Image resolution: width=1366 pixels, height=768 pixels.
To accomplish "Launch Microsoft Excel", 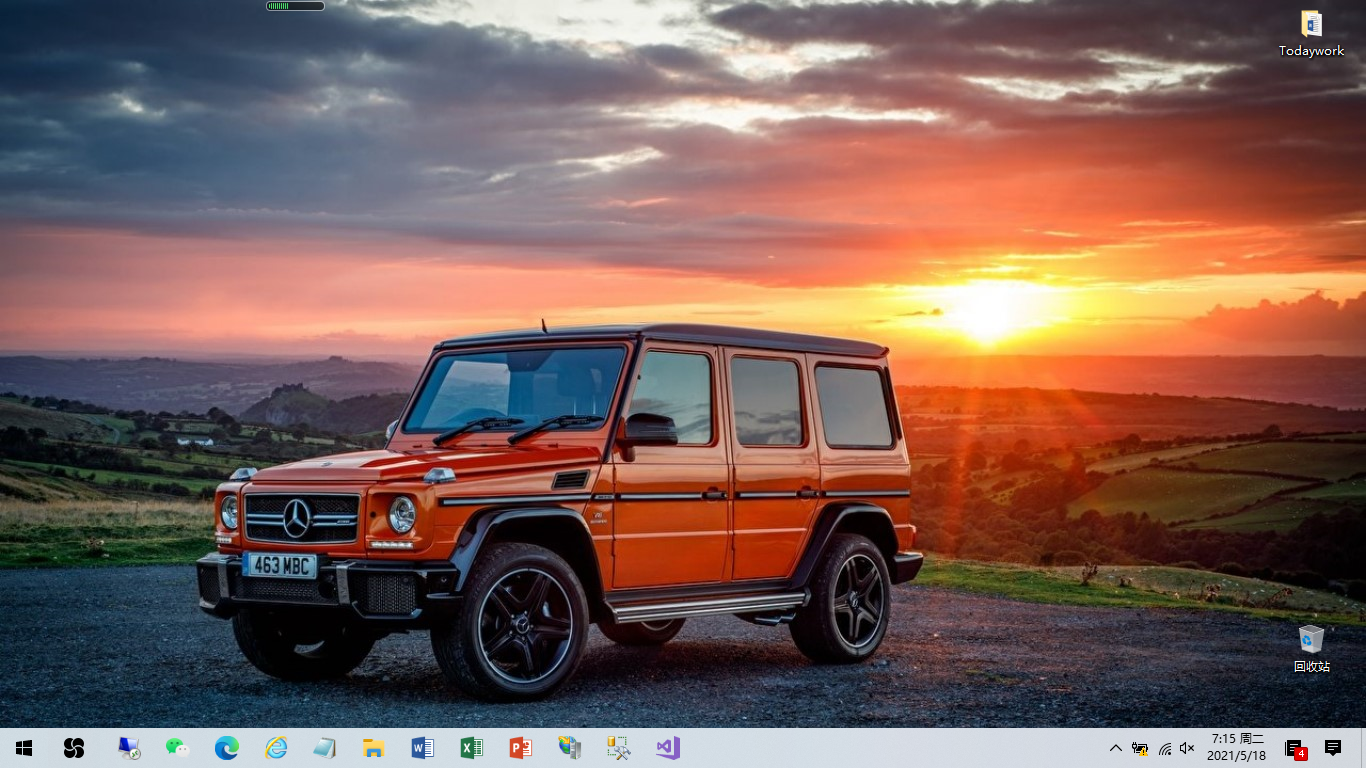I will pyautogui.click(x=472, y=748).
